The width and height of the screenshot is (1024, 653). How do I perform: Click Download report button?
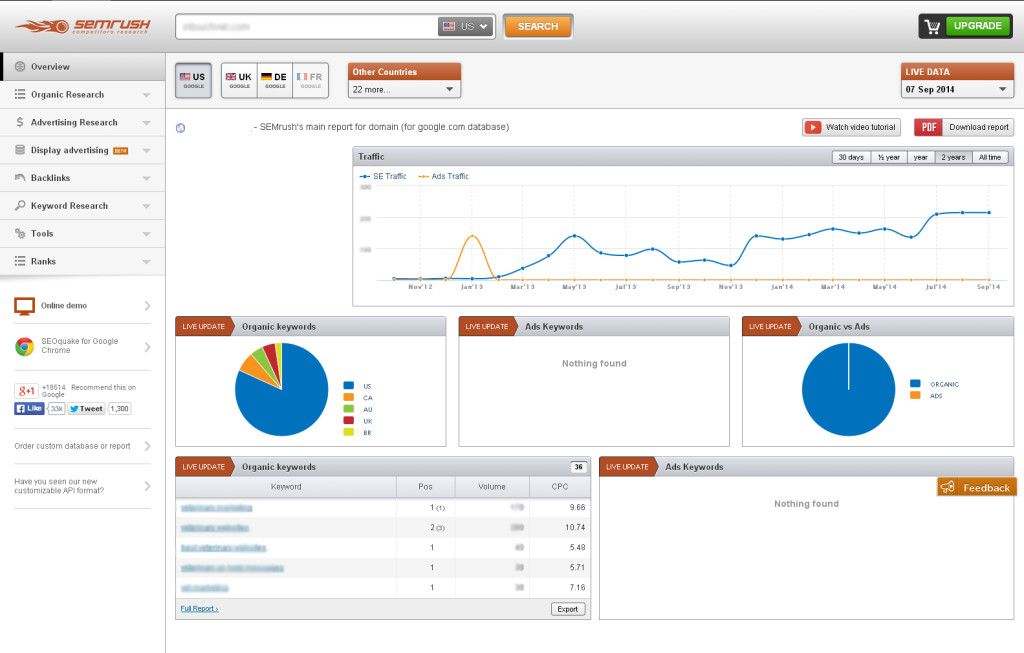[x=964, y=127]
